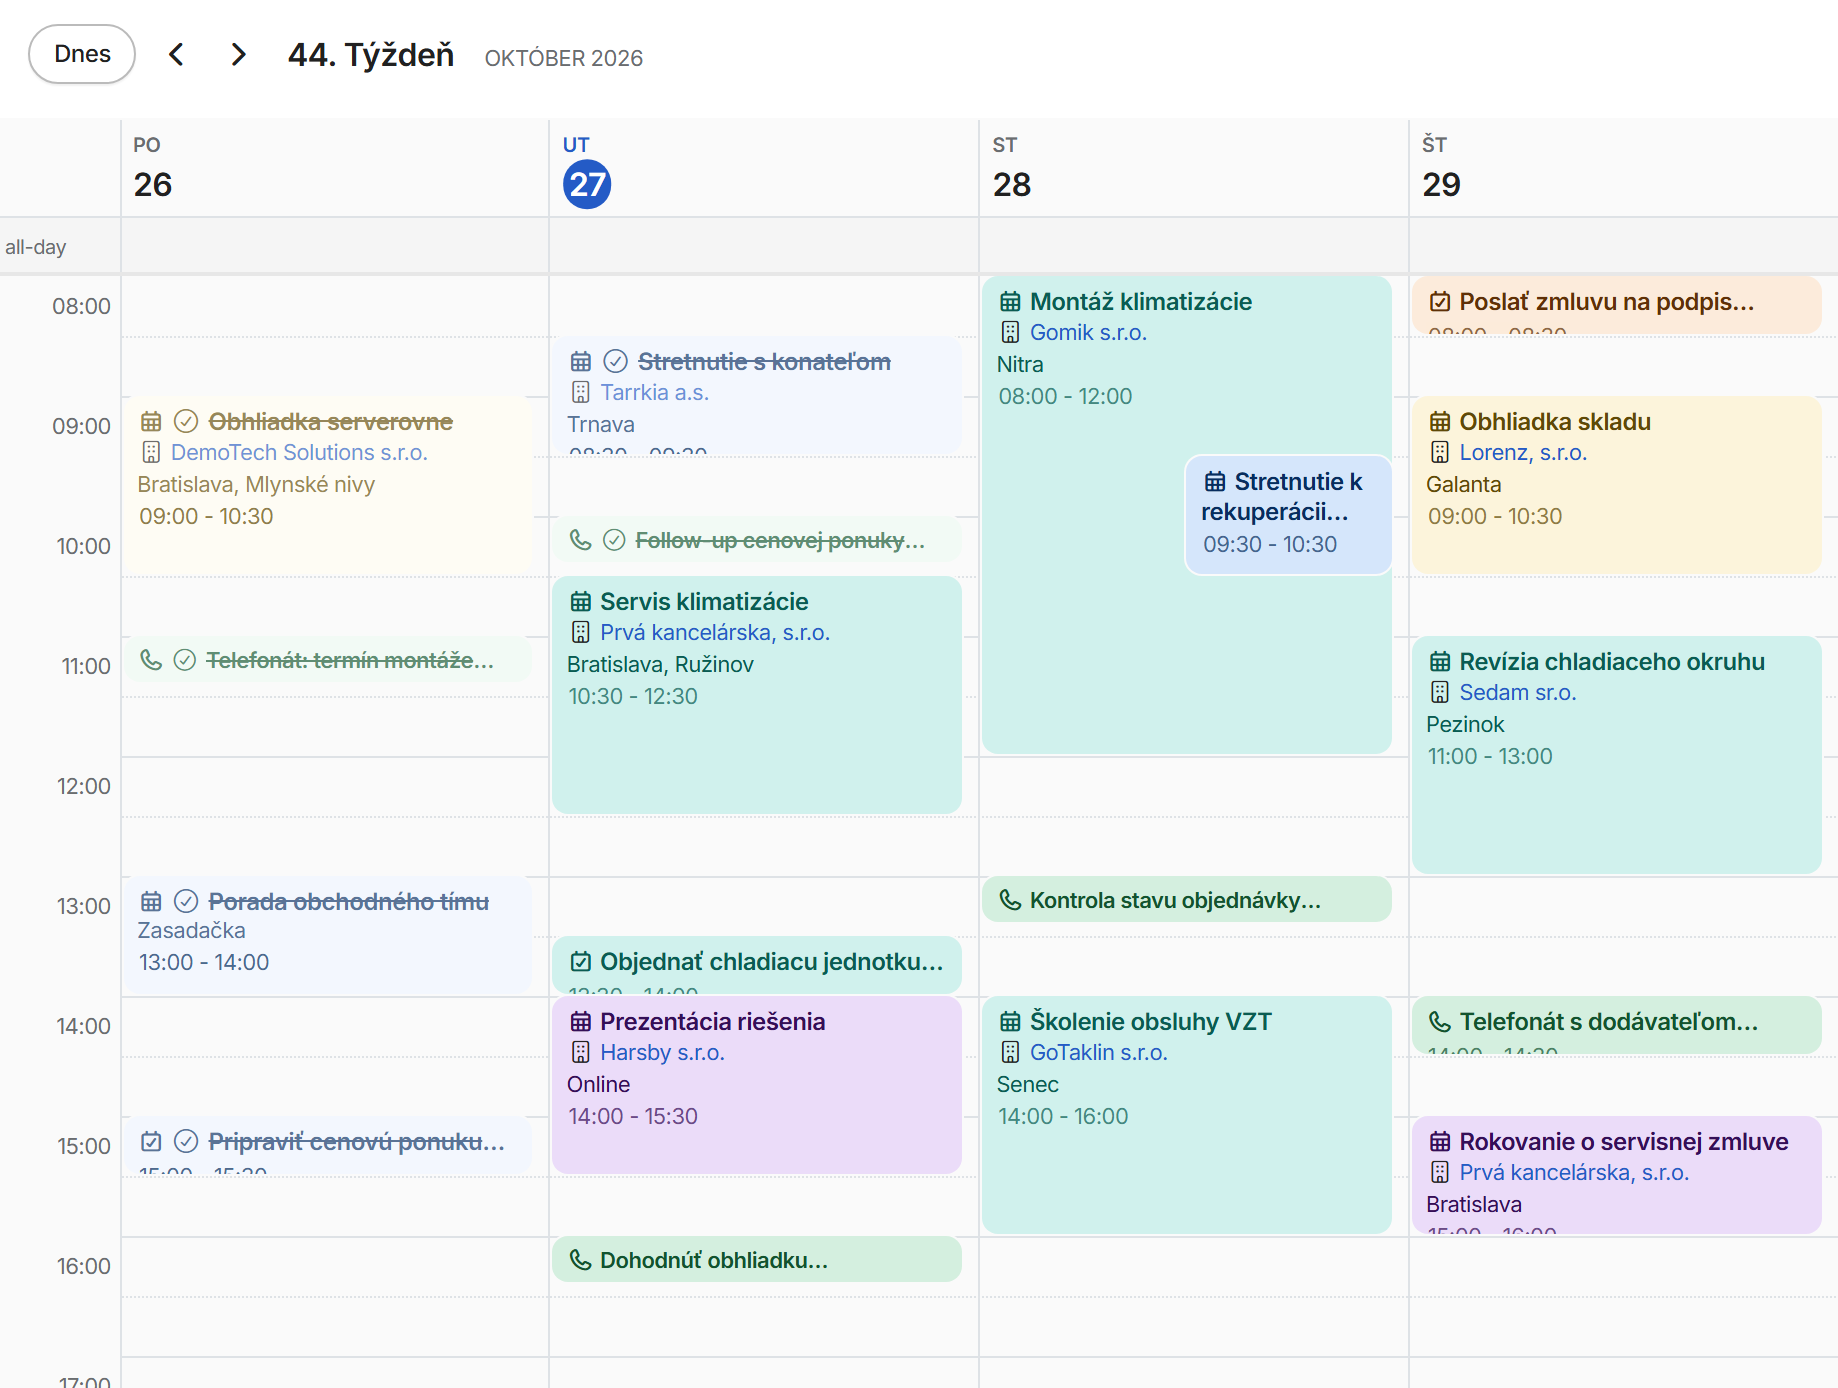Click calendar icon on Revízia chladiaceho okruhu

click(1440, 661)
